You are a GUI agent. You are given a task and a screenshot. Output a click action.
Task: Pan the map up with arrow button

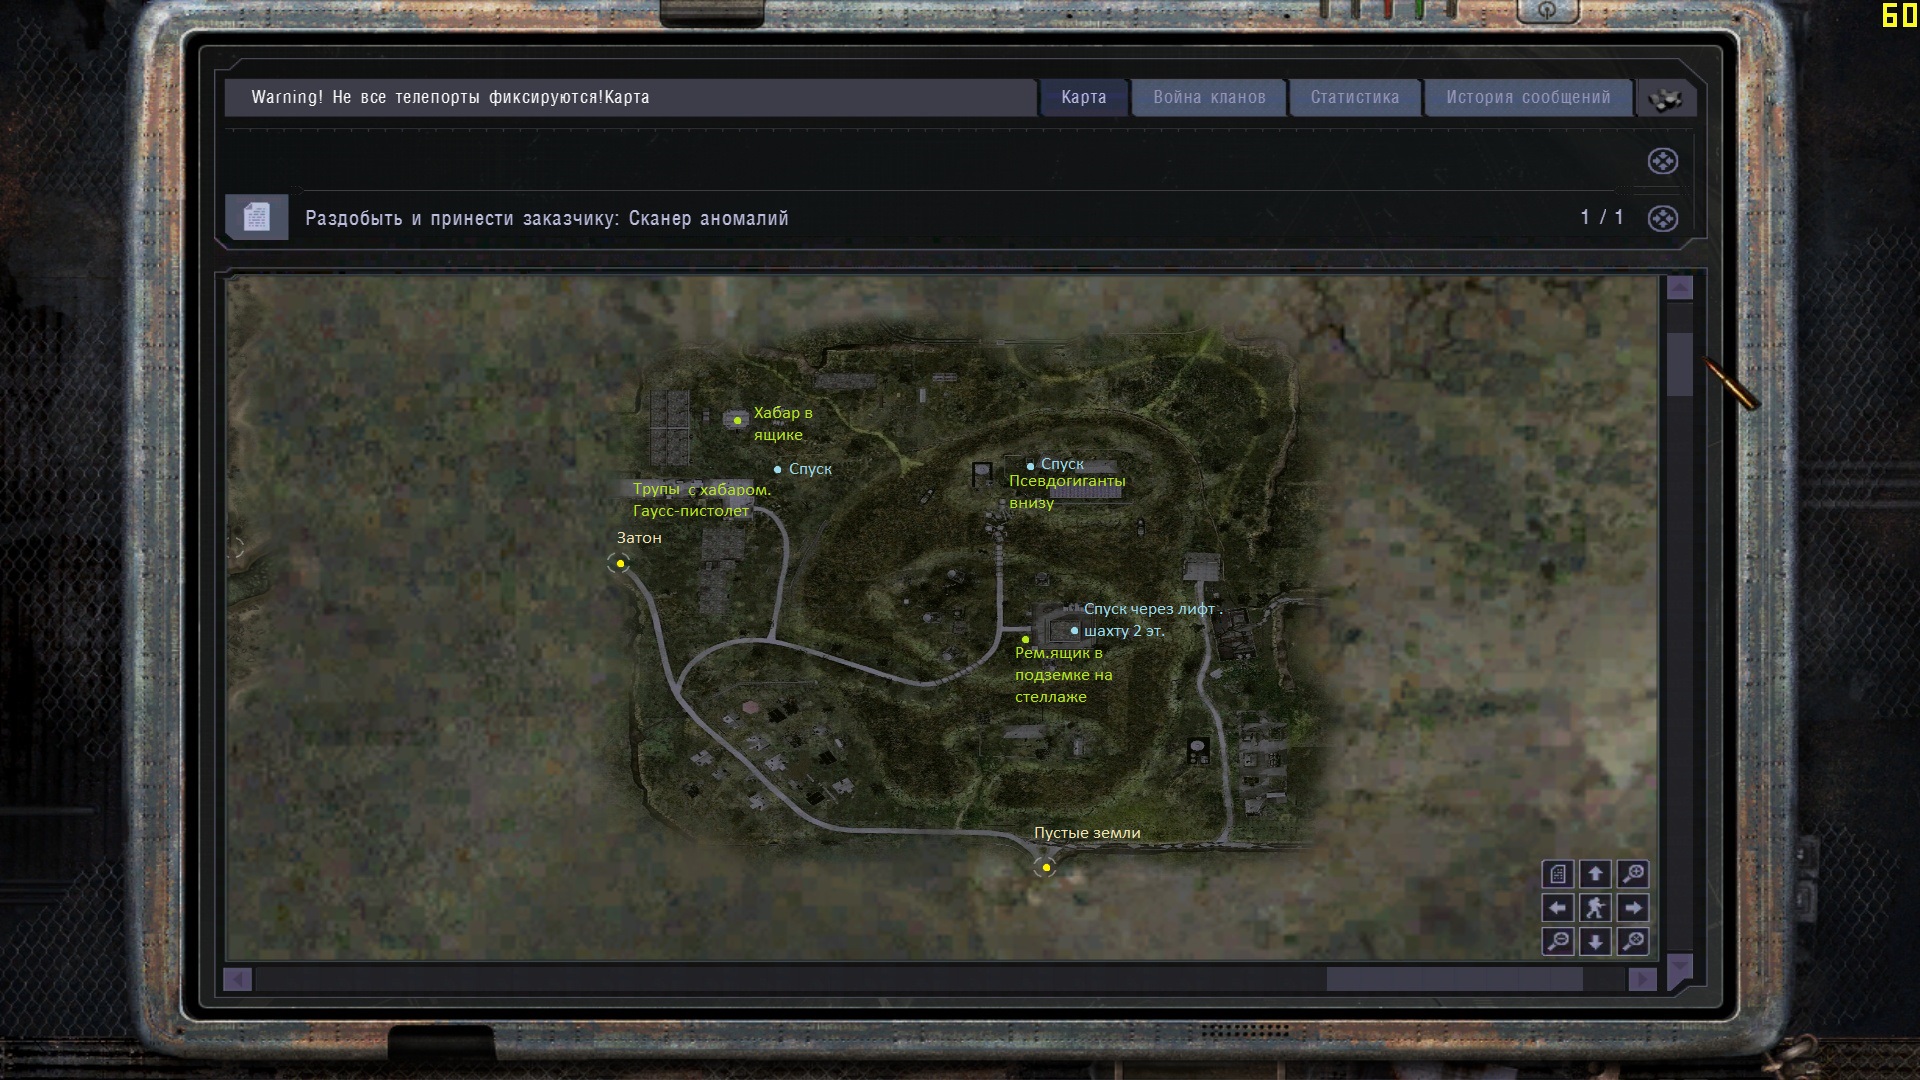1595,874
